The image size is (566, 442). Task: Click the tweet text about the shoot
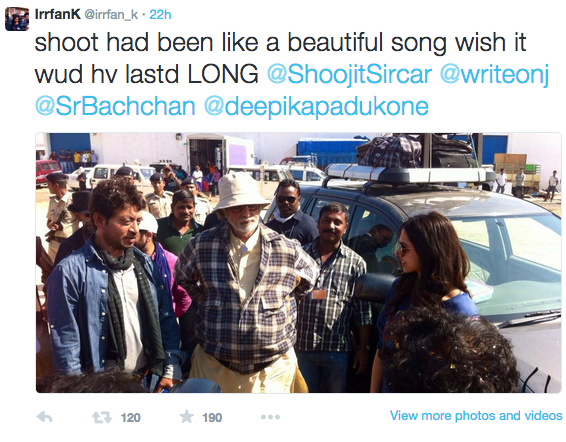click(280, 58)
